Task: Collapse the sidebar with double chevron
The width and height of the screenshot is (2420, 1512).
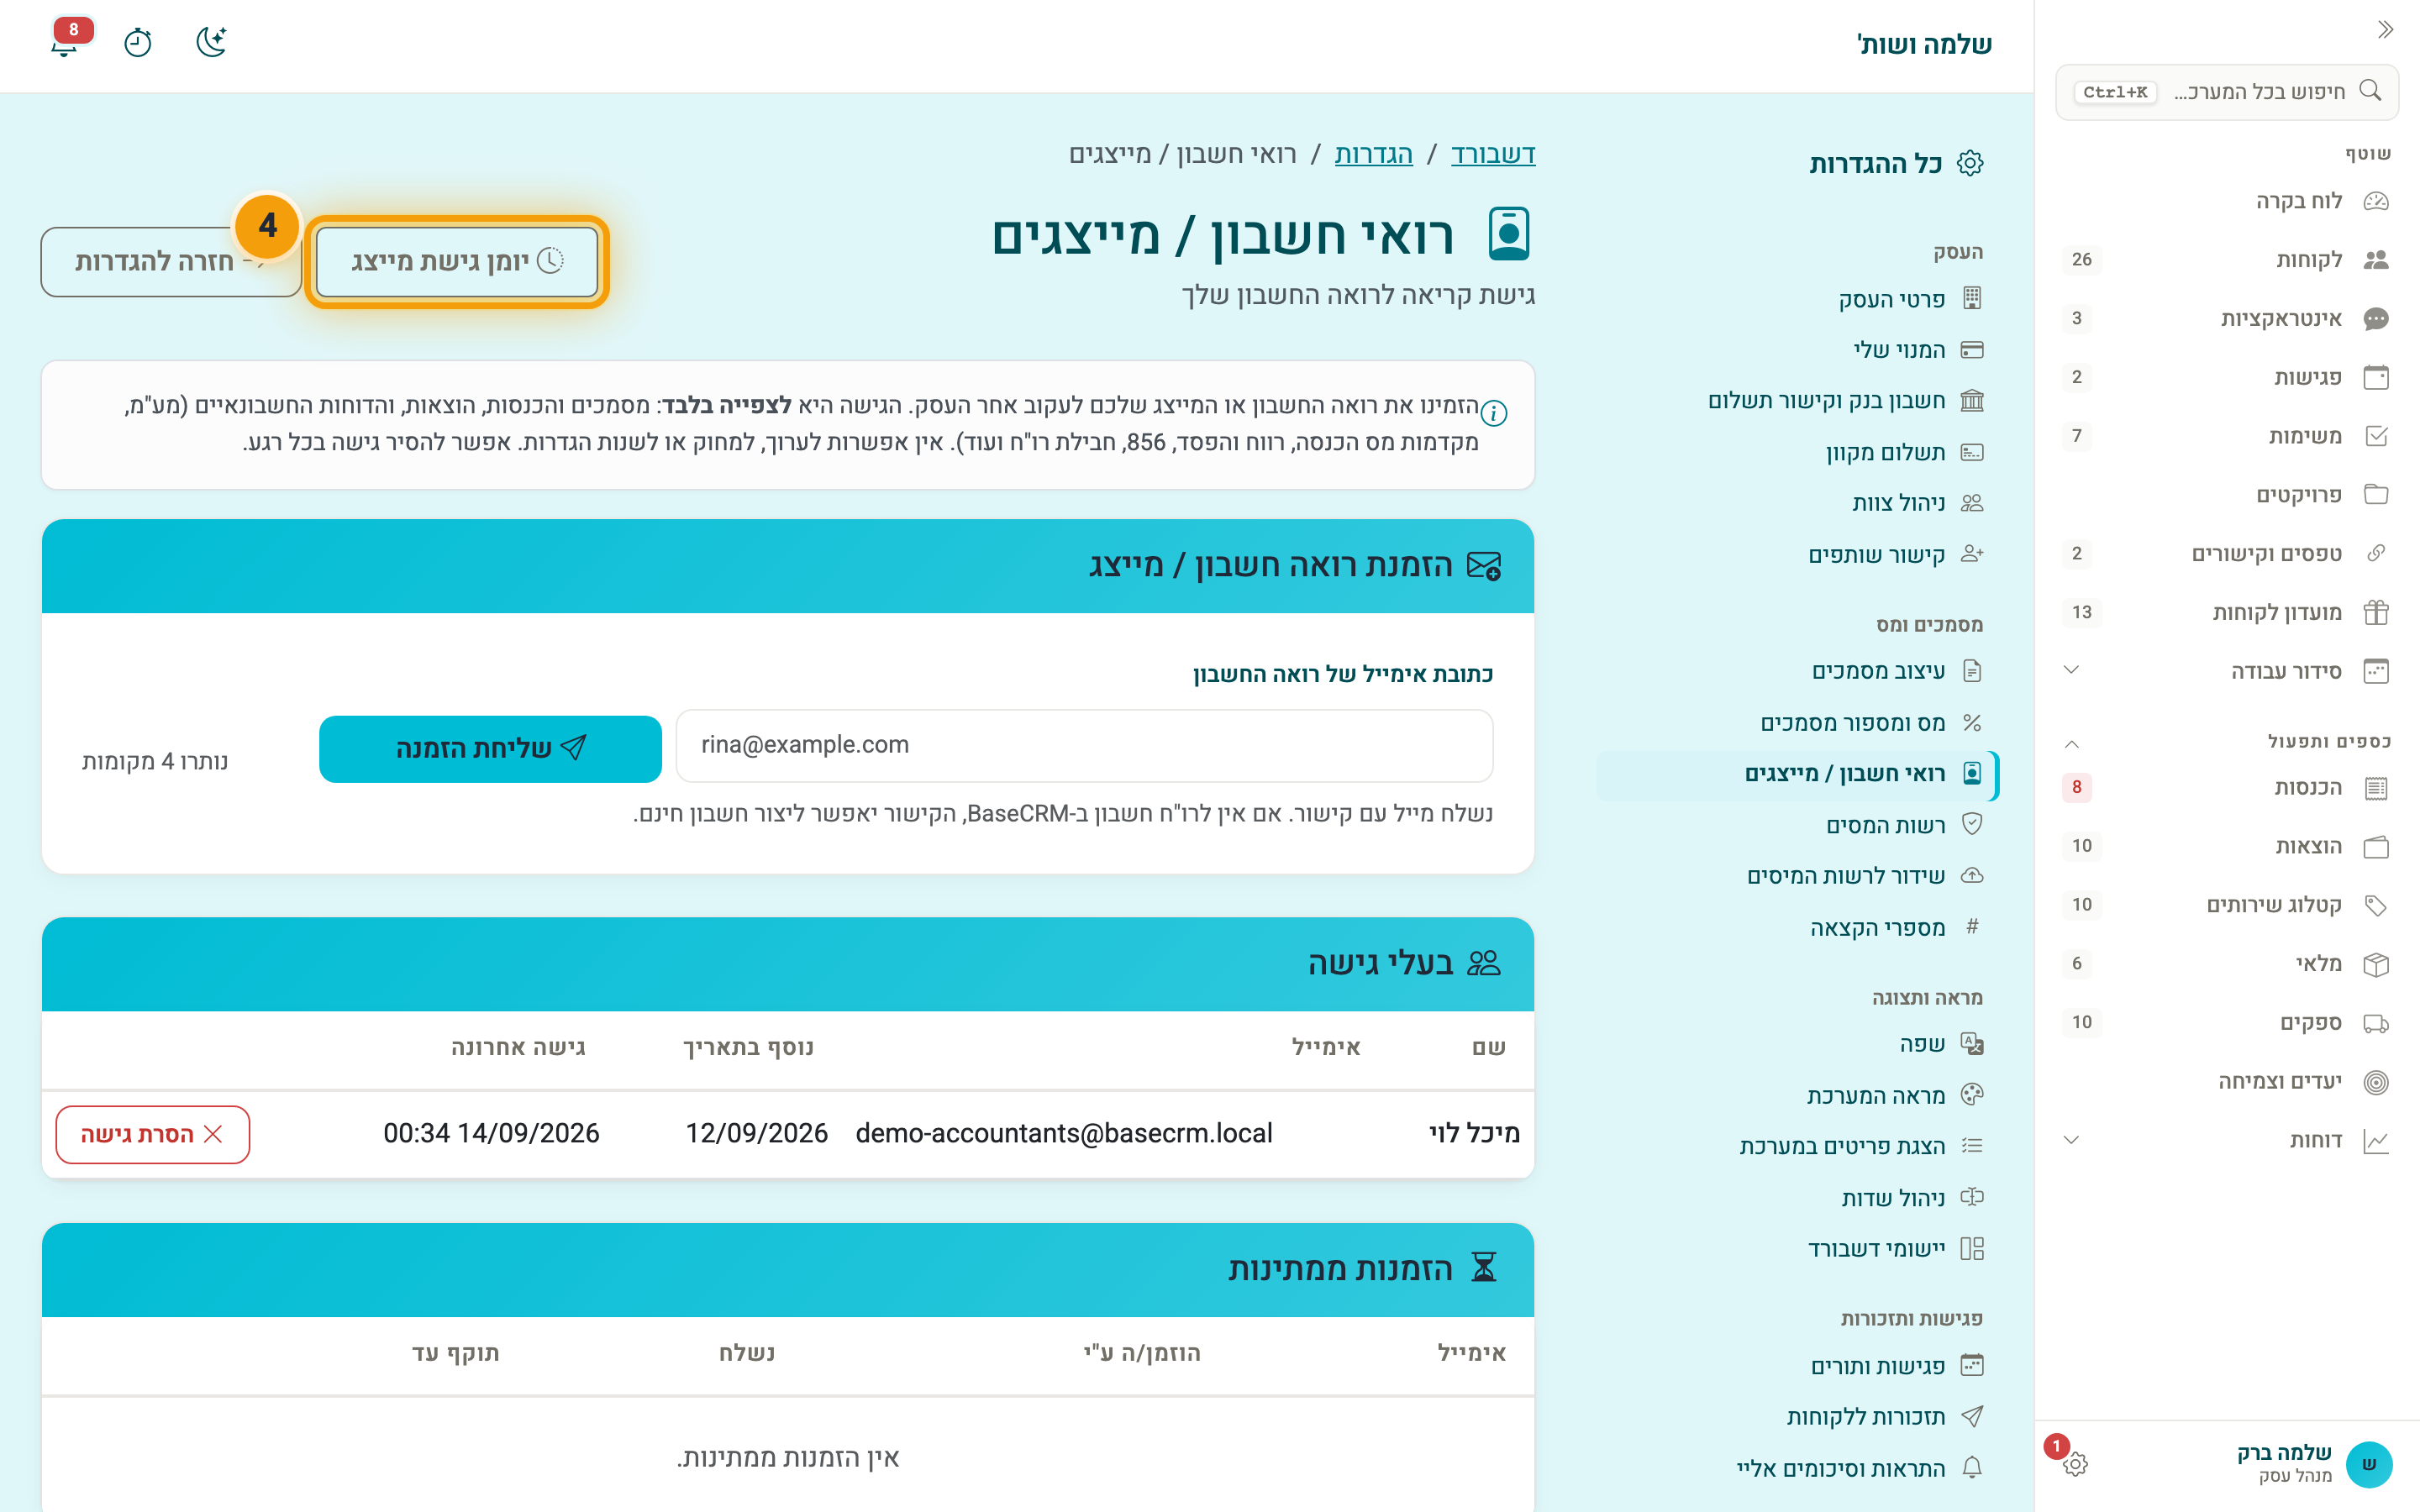Action: (x=2385, y=30)
